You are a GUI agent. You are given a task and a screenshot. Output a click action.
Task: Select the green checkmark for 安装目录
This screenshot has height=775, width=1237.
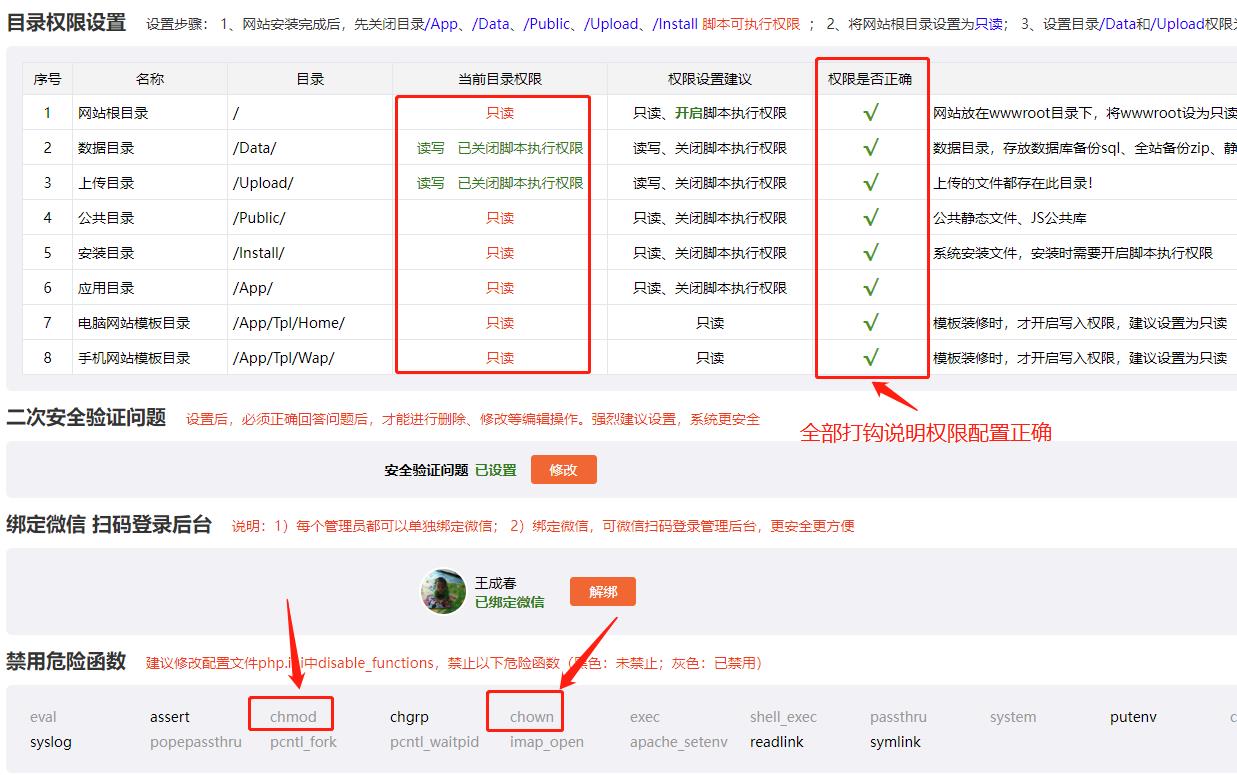point(871,253)
